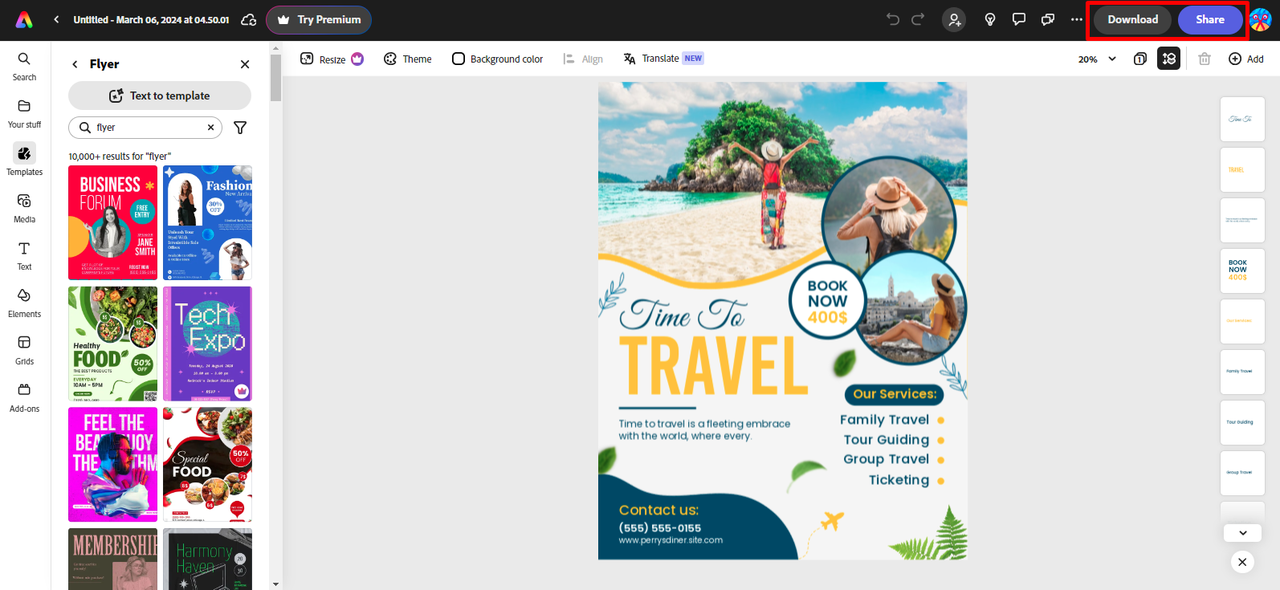The width and height of the screenshot is (1280, 590).
Task: Select the BOOK NOW 400$ circle on canvas
Action: click(x=827, y=300)
